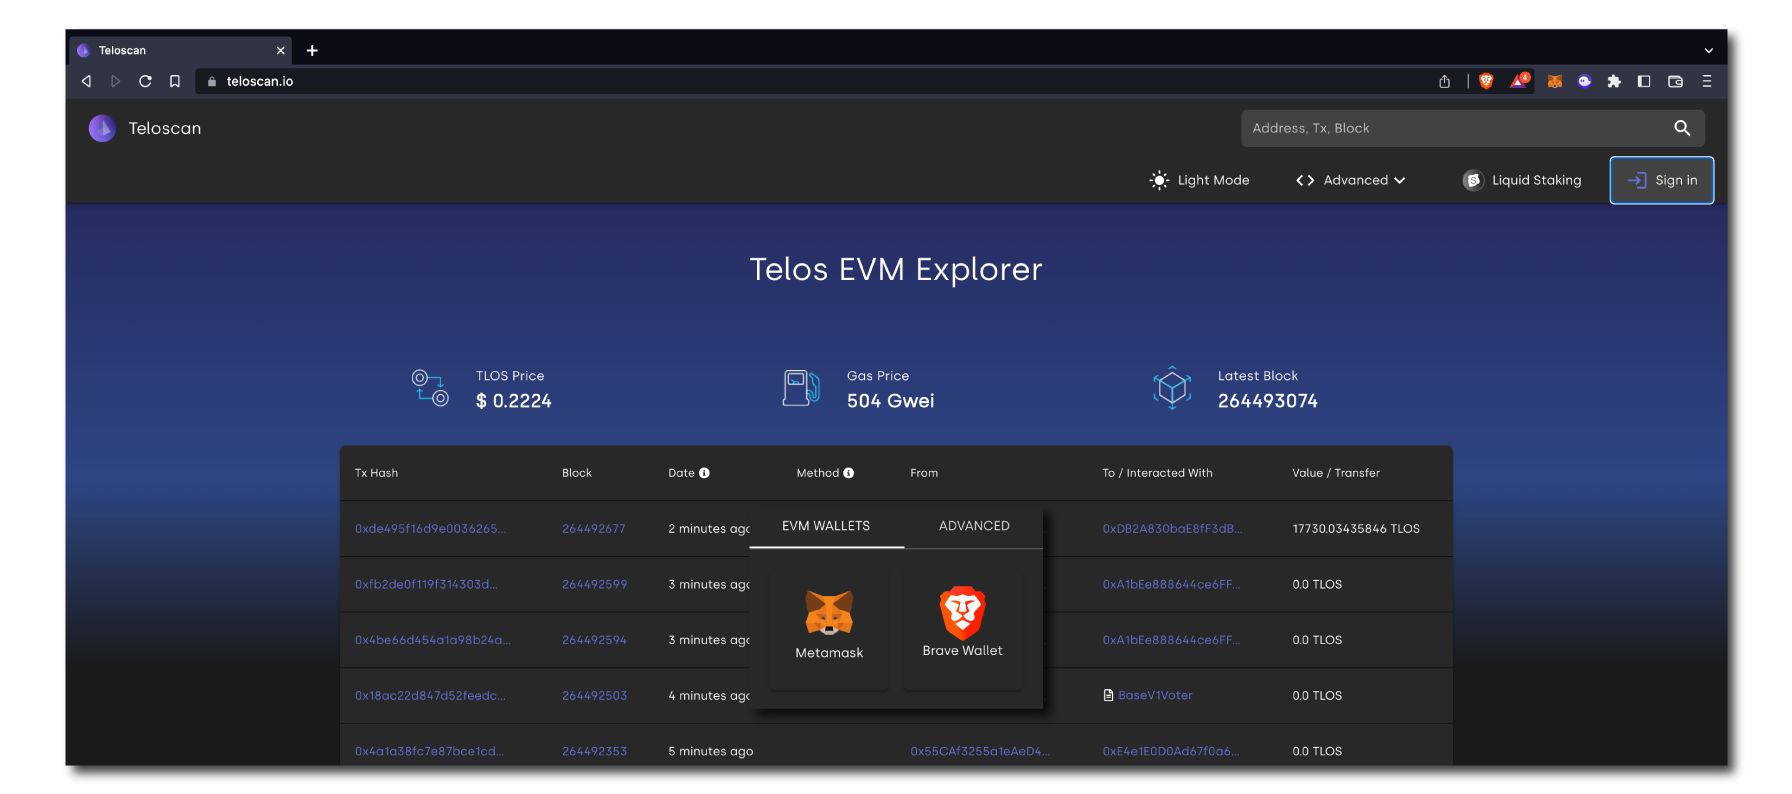Screen dimensions: 1792x794
Task: Open transaction 0x4a1a38fc7e87bce1cd...
Action: click(429, 751)
